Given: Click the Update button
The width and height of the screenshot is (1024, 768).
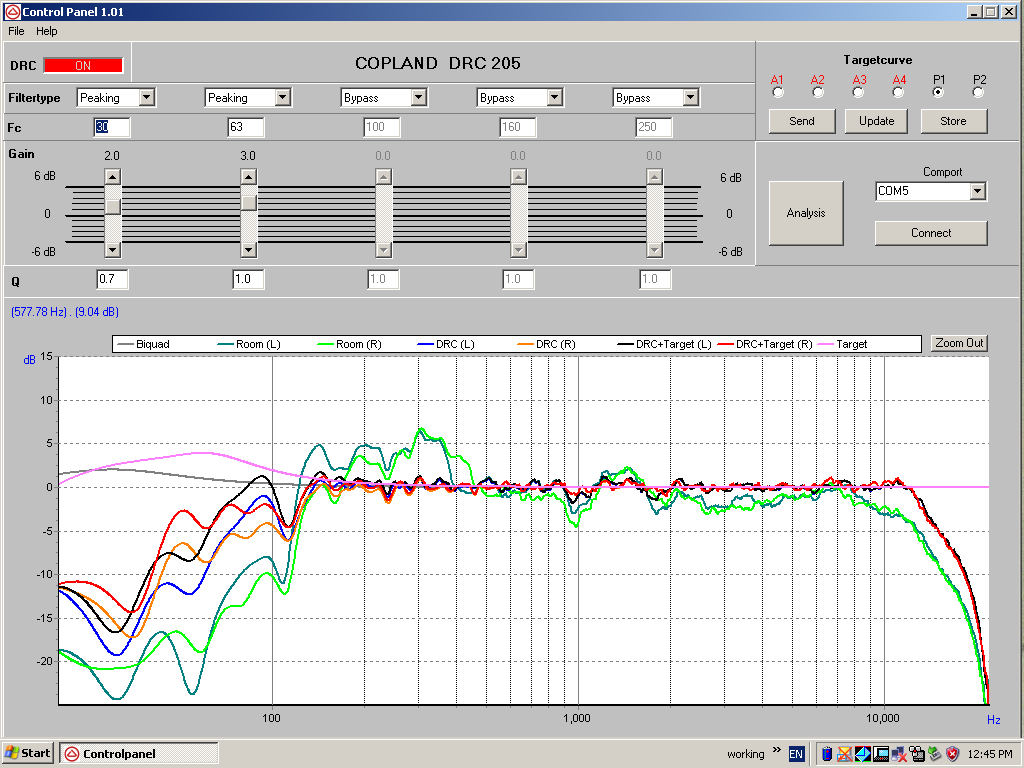Looking at the screenshot, I should (876, 121).
